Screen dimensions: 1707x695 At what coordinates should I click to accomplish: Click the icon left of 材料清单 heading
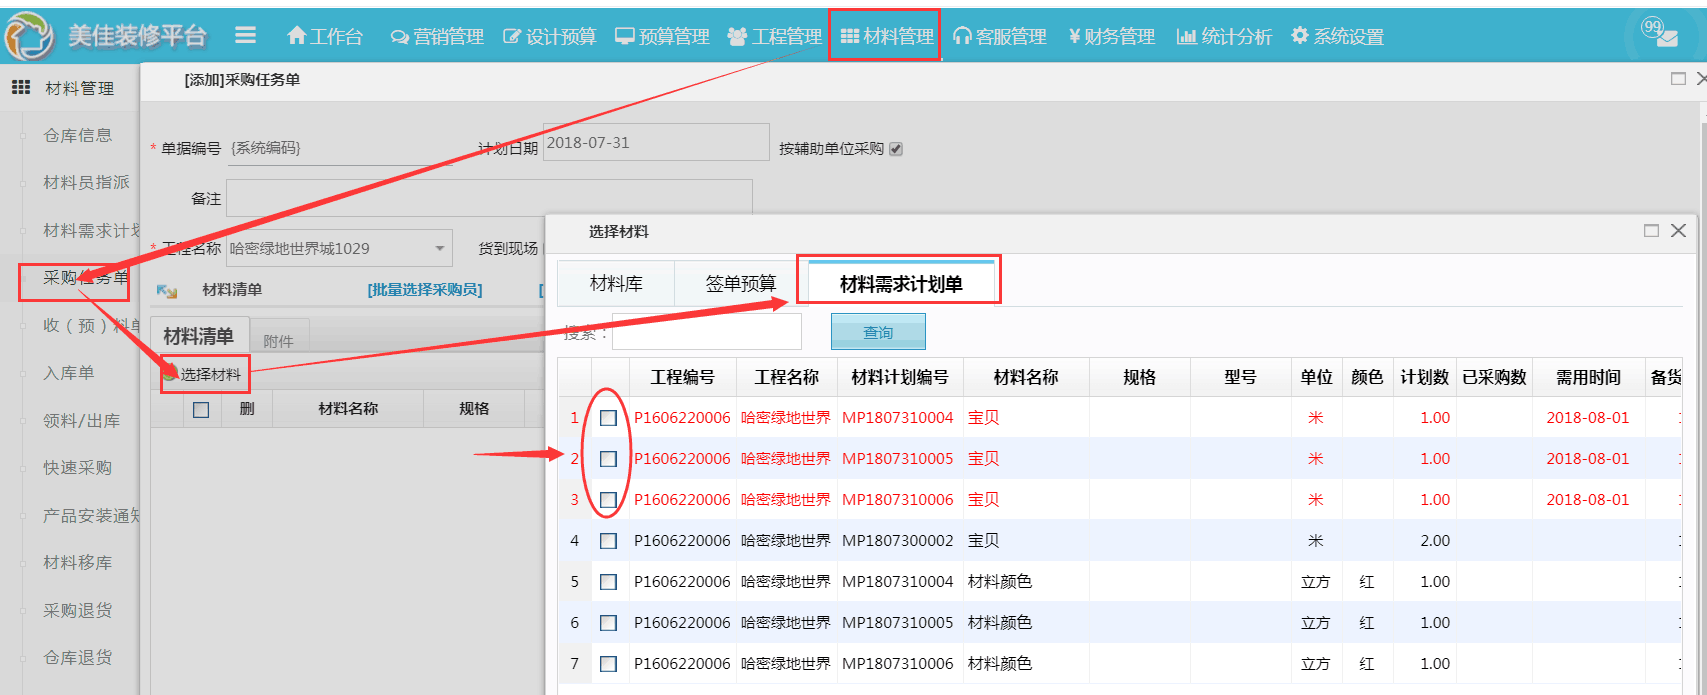(x=167, y=291)
